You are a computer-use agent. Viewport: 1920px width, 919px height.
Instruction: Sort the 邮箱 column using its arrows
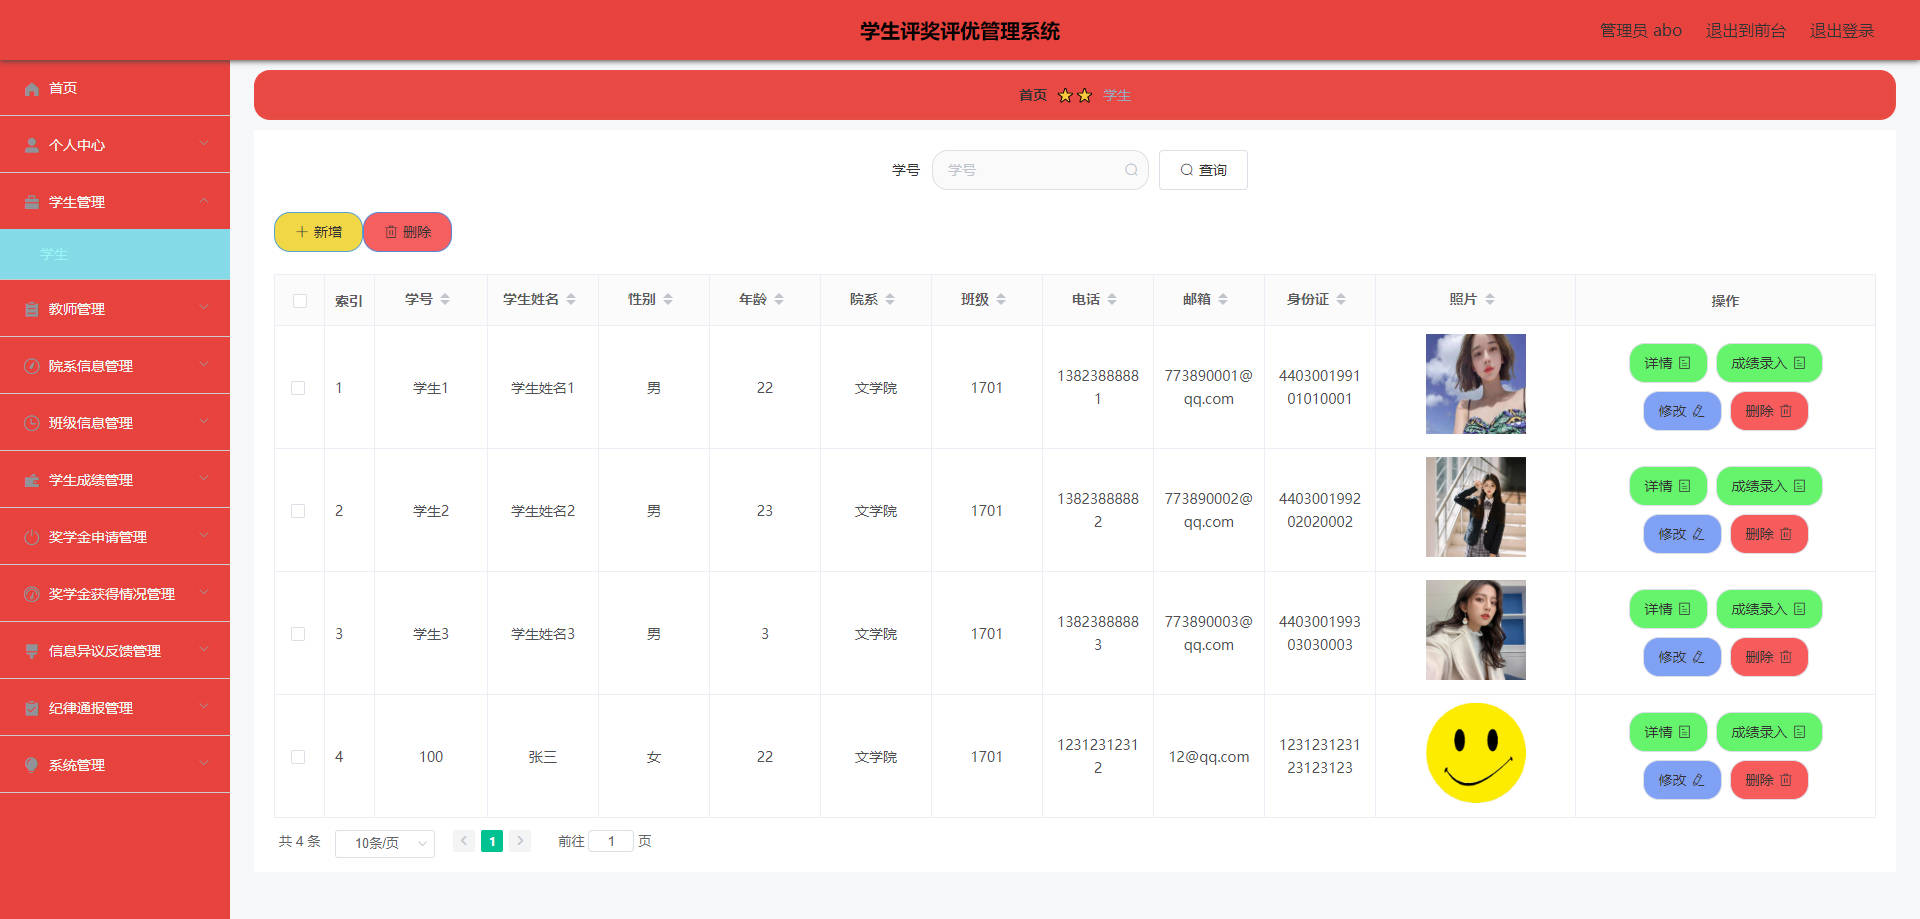click(x=1223, y=299)
